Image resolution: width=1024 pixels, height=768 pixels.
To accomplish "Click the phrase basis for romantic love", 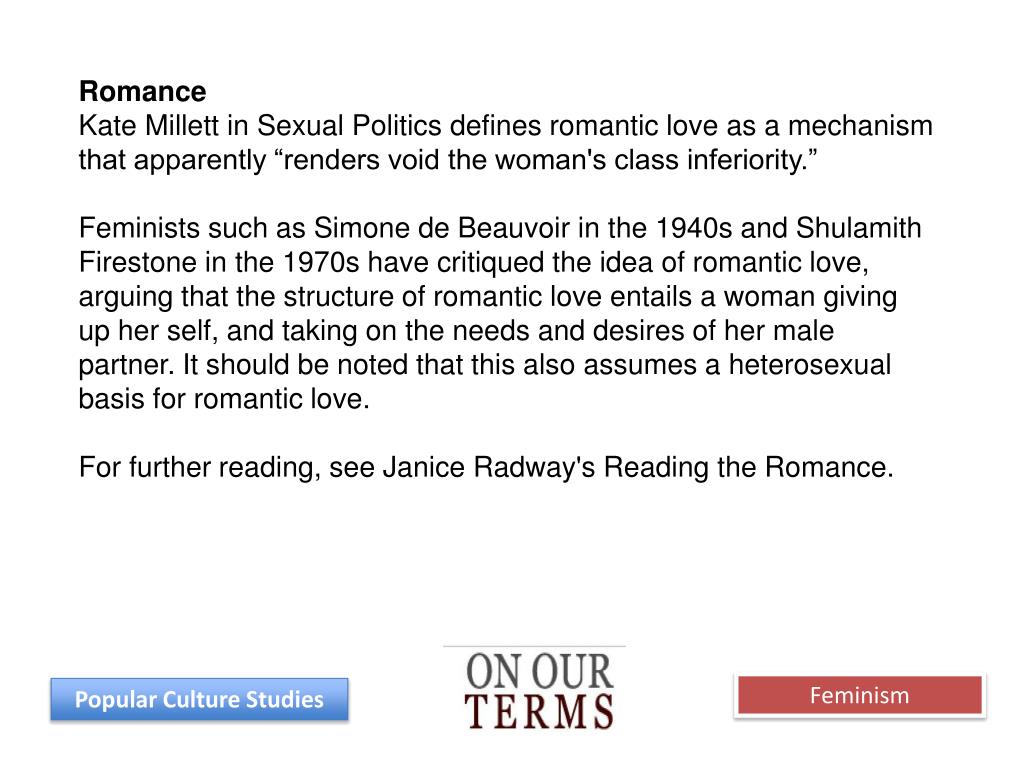I will (224, 399).
